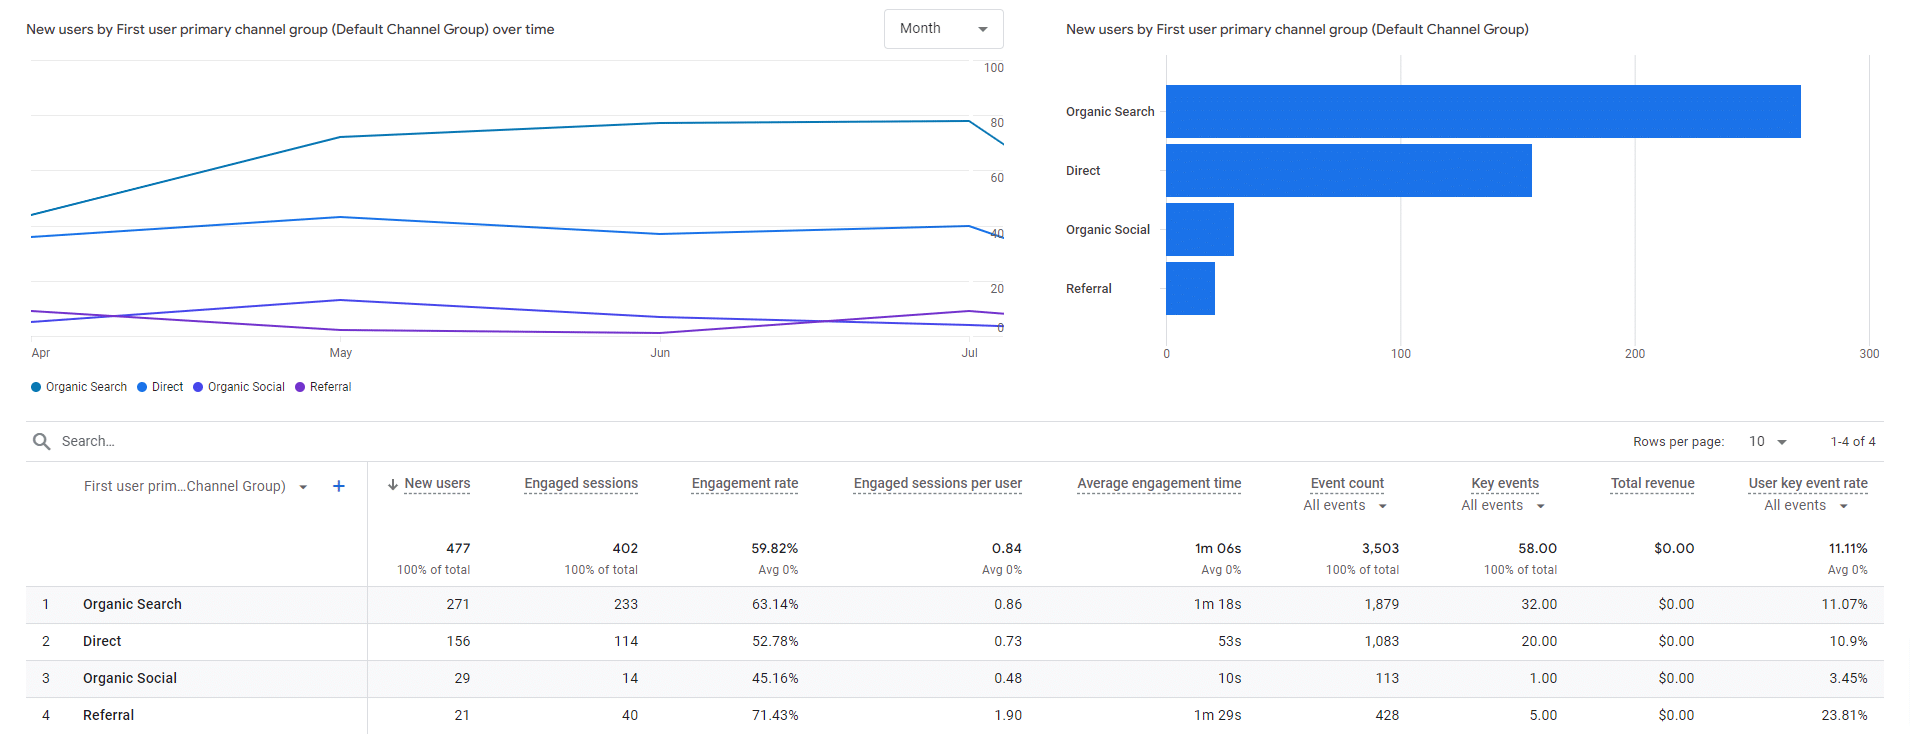Sort by Engagement rate column header
The image size is (1910, 753).
745,484
